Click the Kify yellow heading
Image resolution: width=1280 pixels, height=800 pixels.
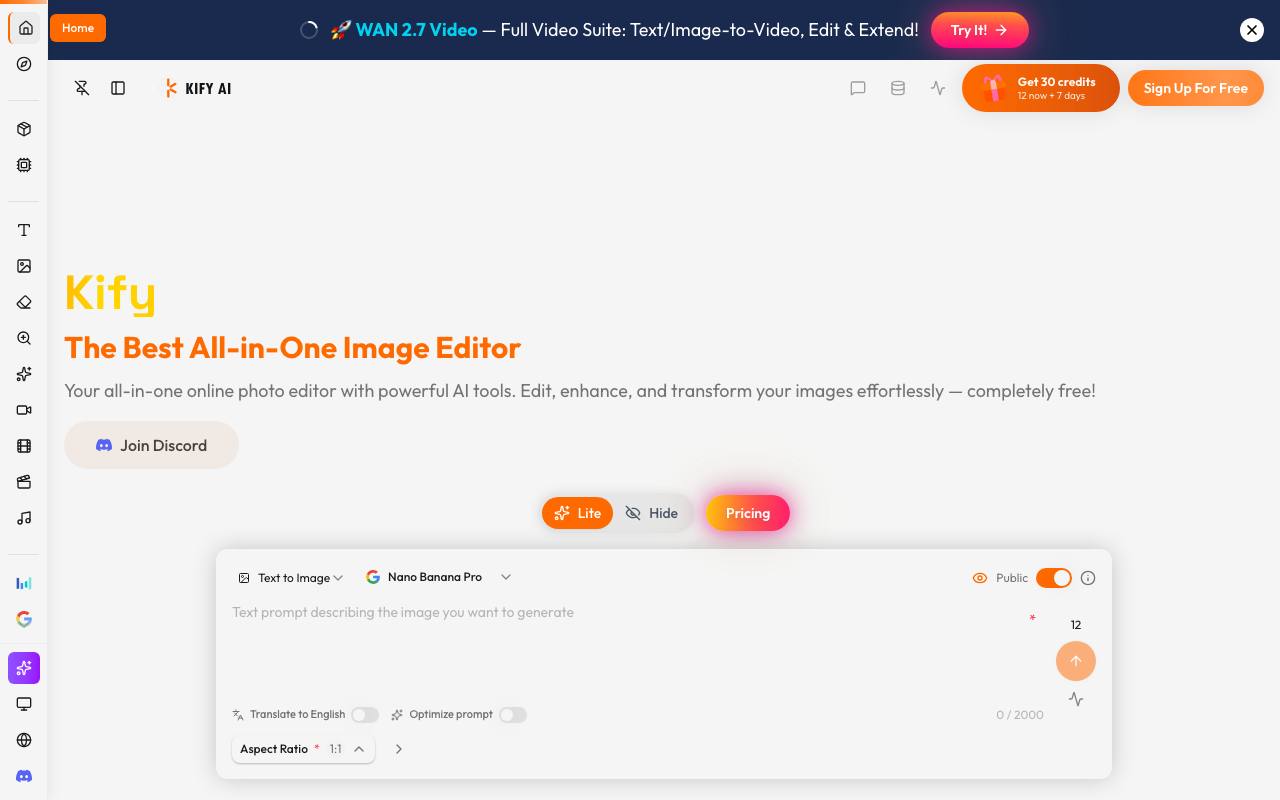tap(110, 293)
